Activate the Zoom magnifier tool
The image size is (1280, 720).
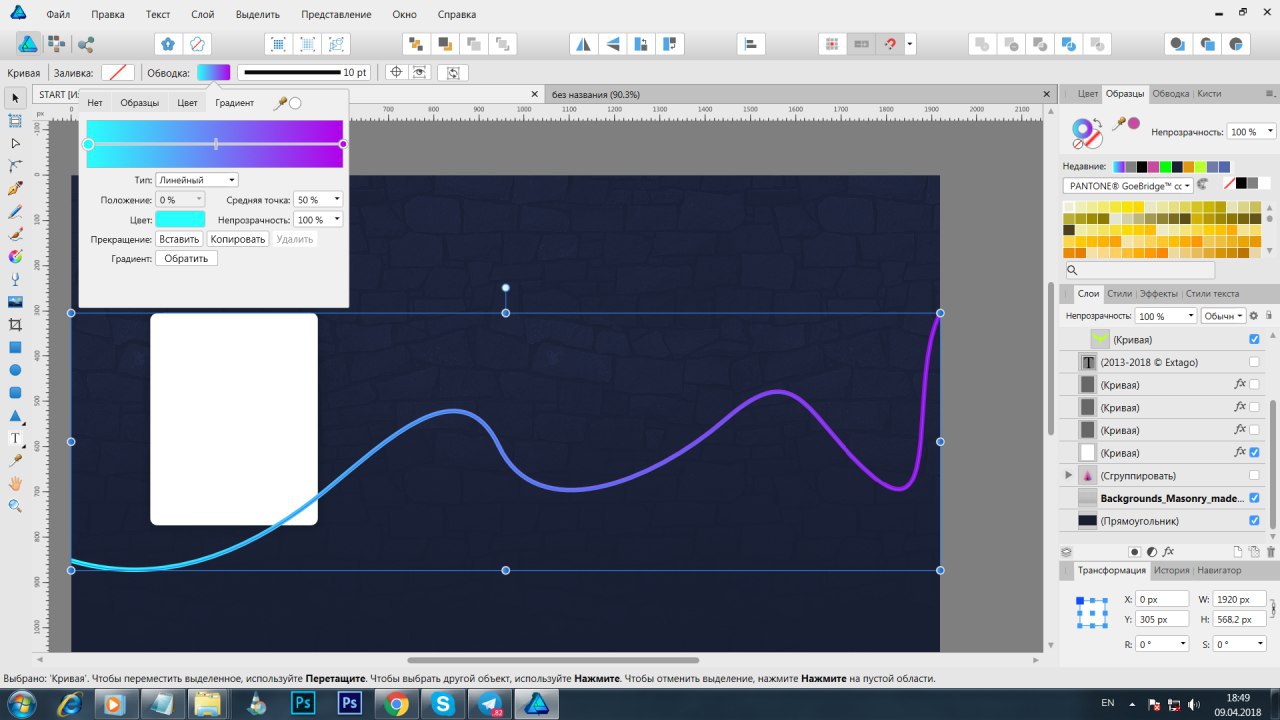[15, 506]
